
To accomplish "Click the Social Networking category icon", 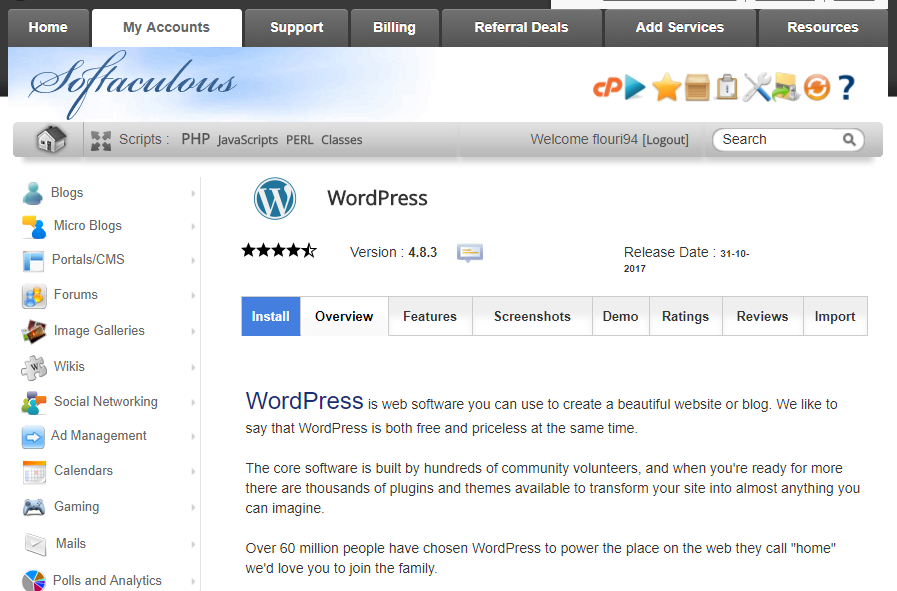I will tap(34, 403).
